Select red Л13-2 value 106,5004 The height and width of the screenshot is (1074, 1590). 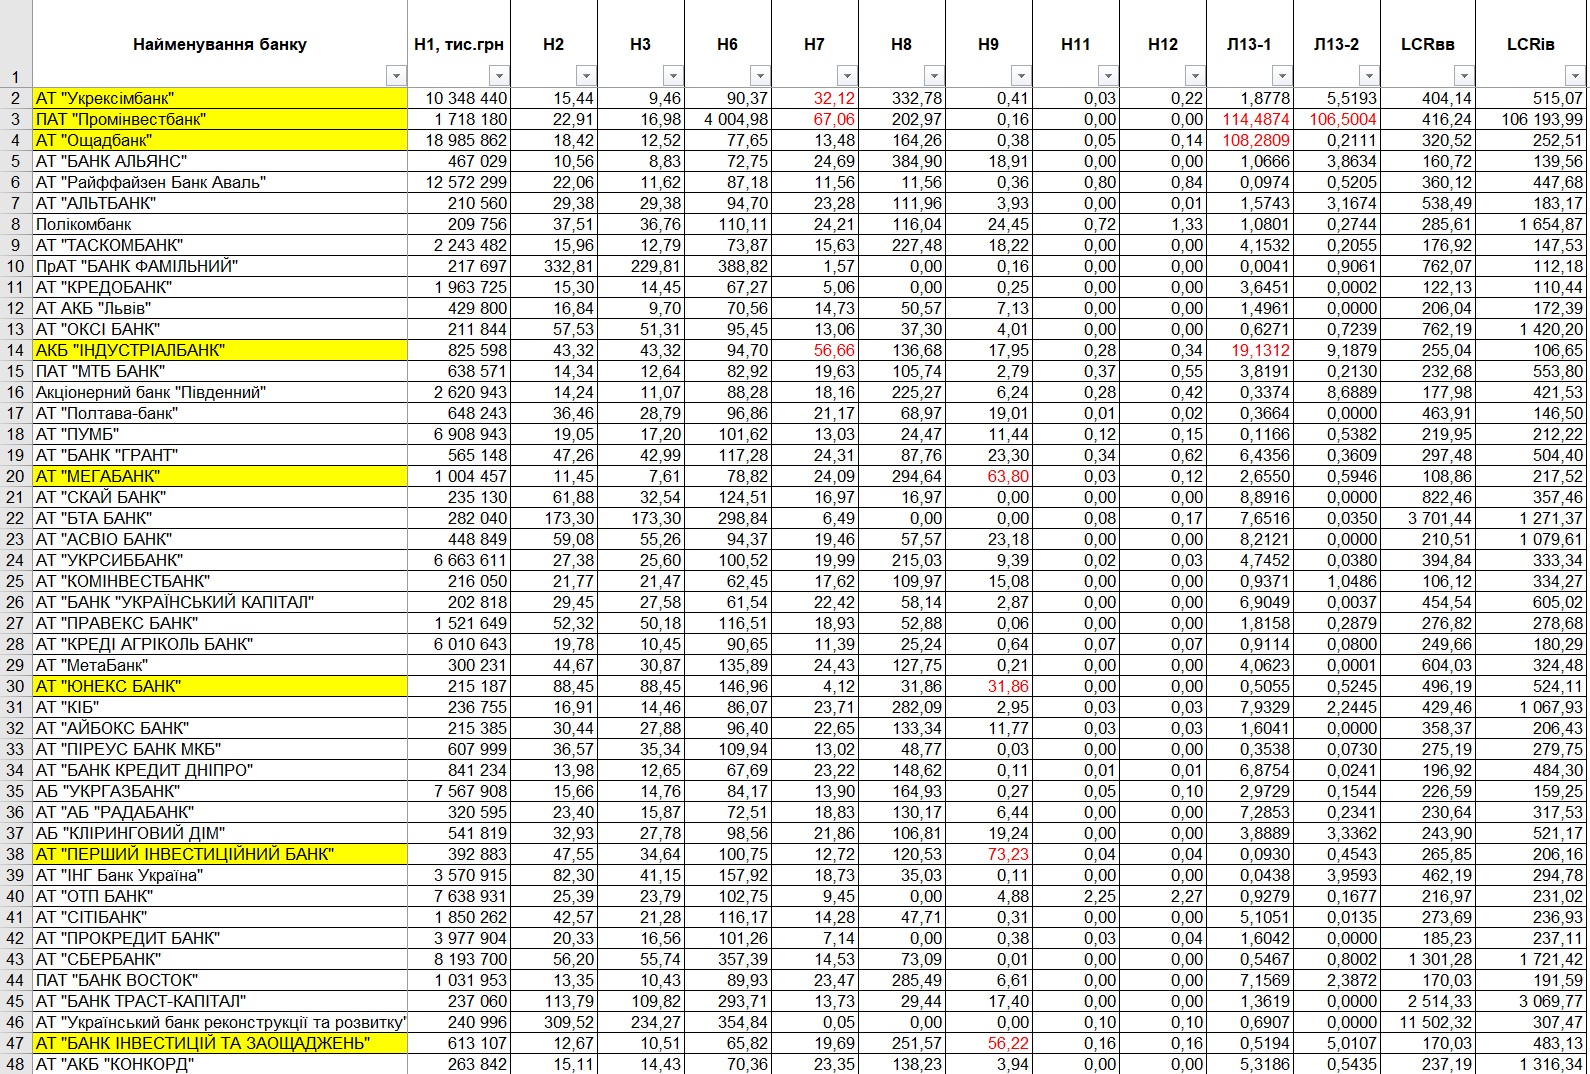click(x=1337, y=119)
